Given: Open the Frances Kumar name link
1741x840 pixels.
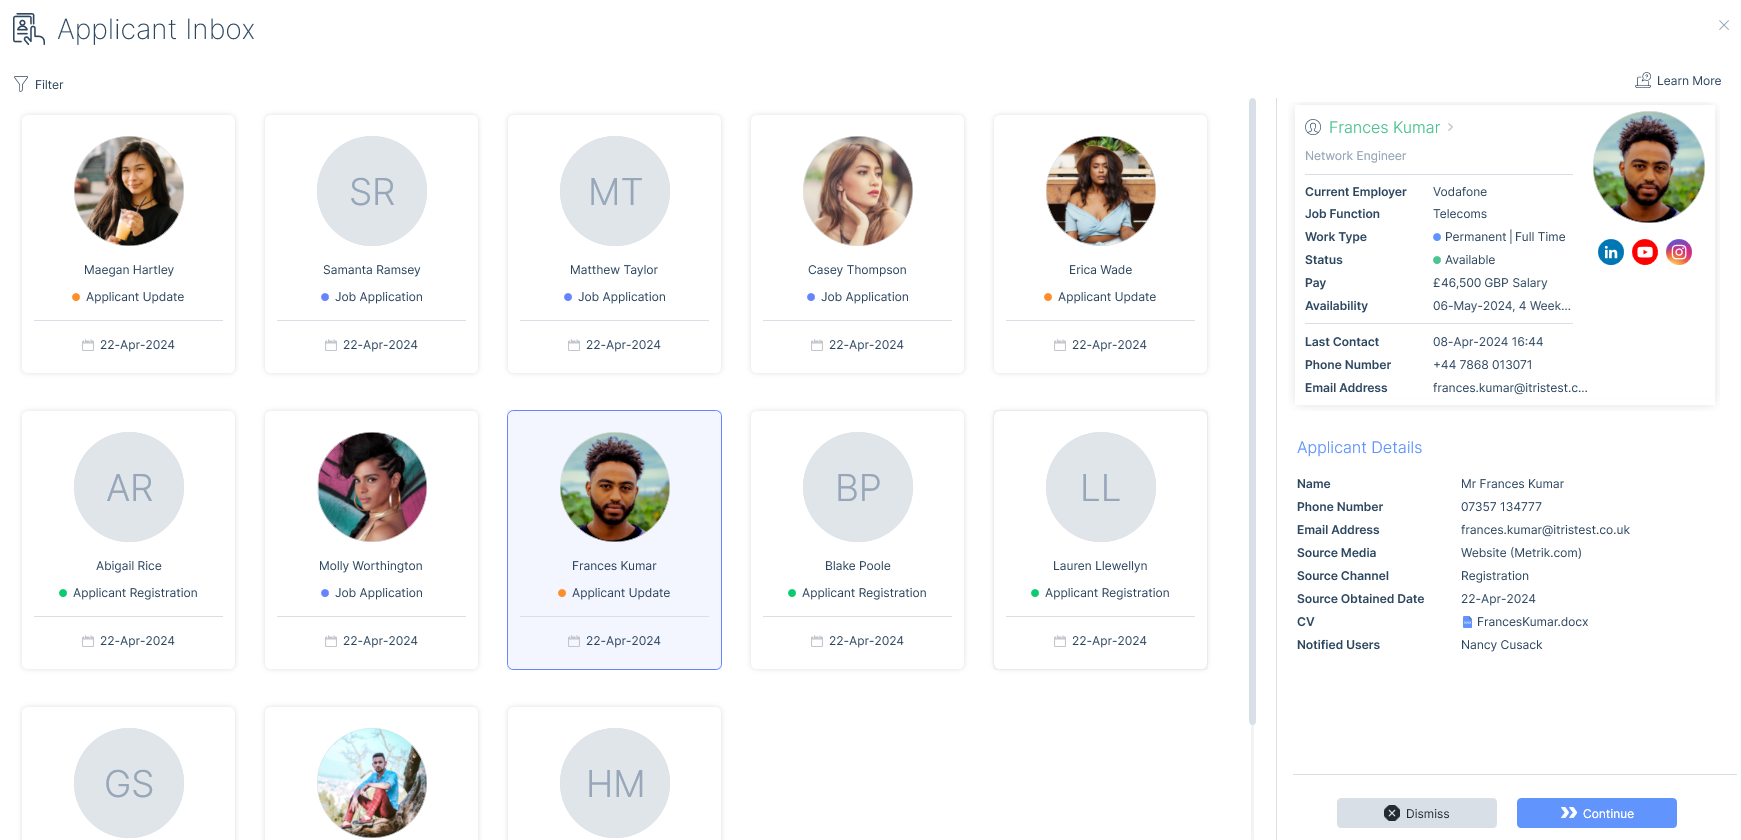Looking at the screenshot, I should [1384, 127].
